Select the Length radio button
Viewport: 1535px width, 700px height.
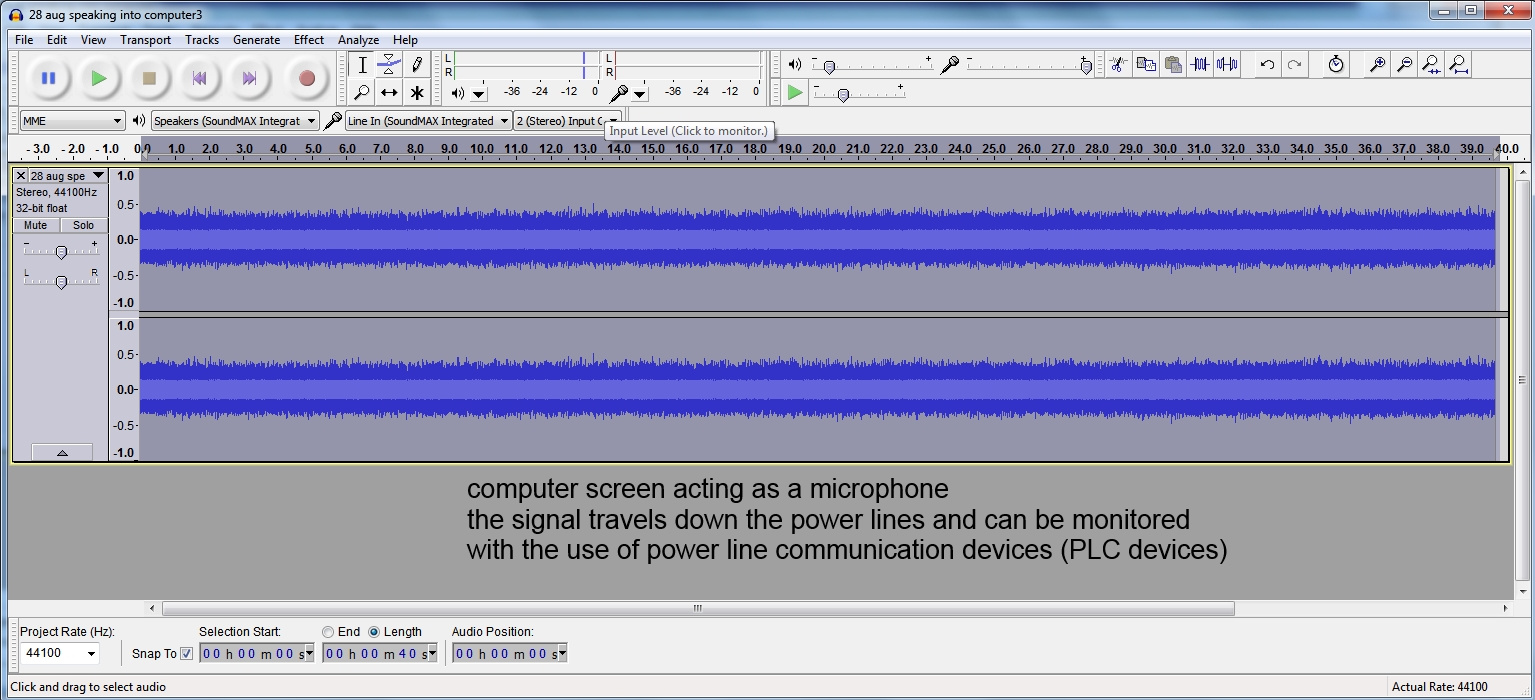374,632
